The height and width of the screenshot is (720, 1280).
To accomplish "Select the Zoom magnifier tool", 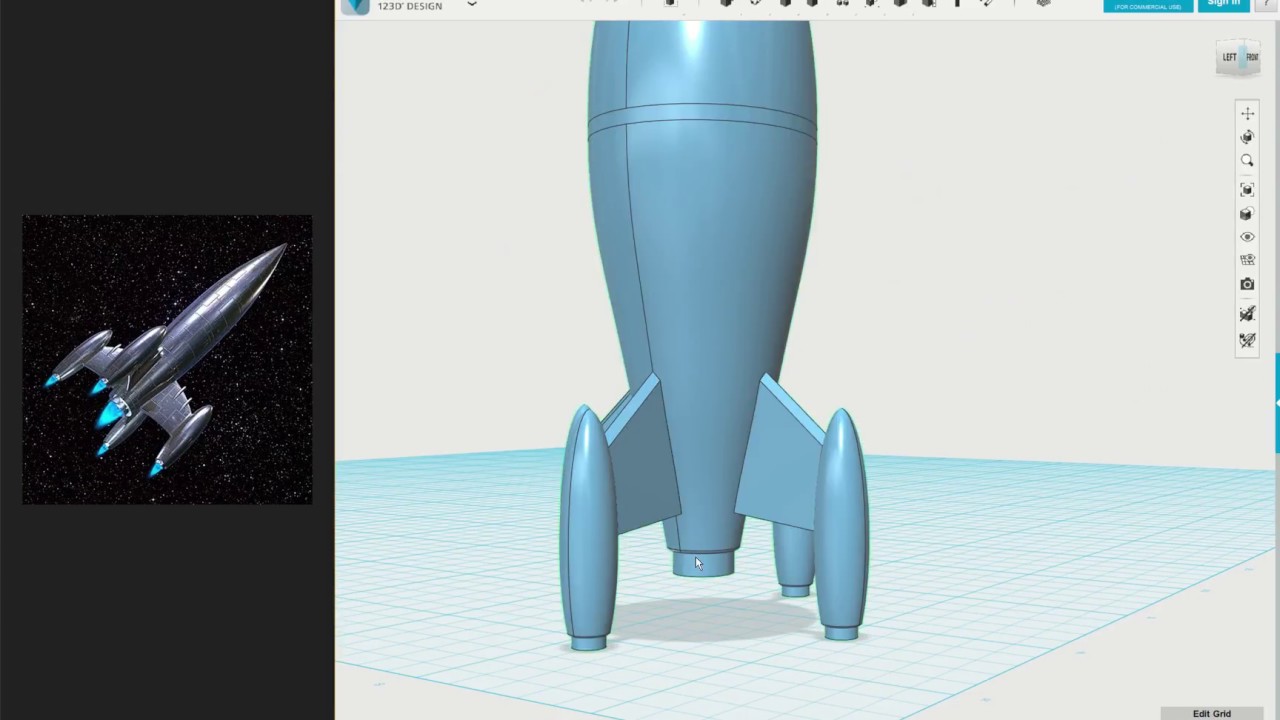I will pyautogui.click(x=1247, y=161).
